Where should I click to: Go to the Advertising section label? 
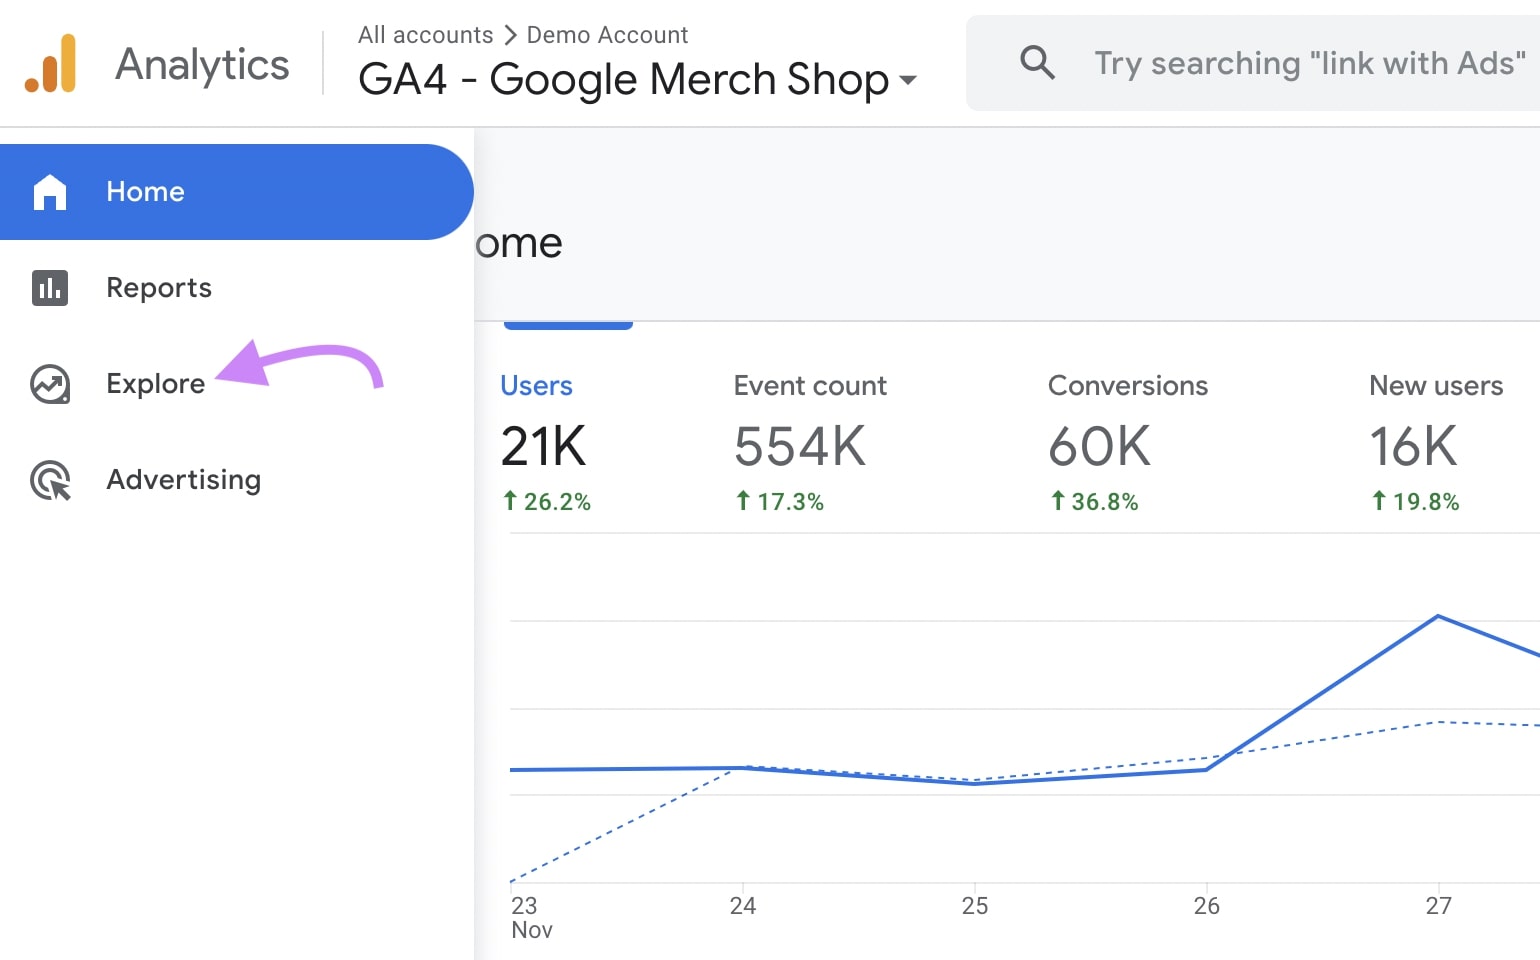point(184,480)
